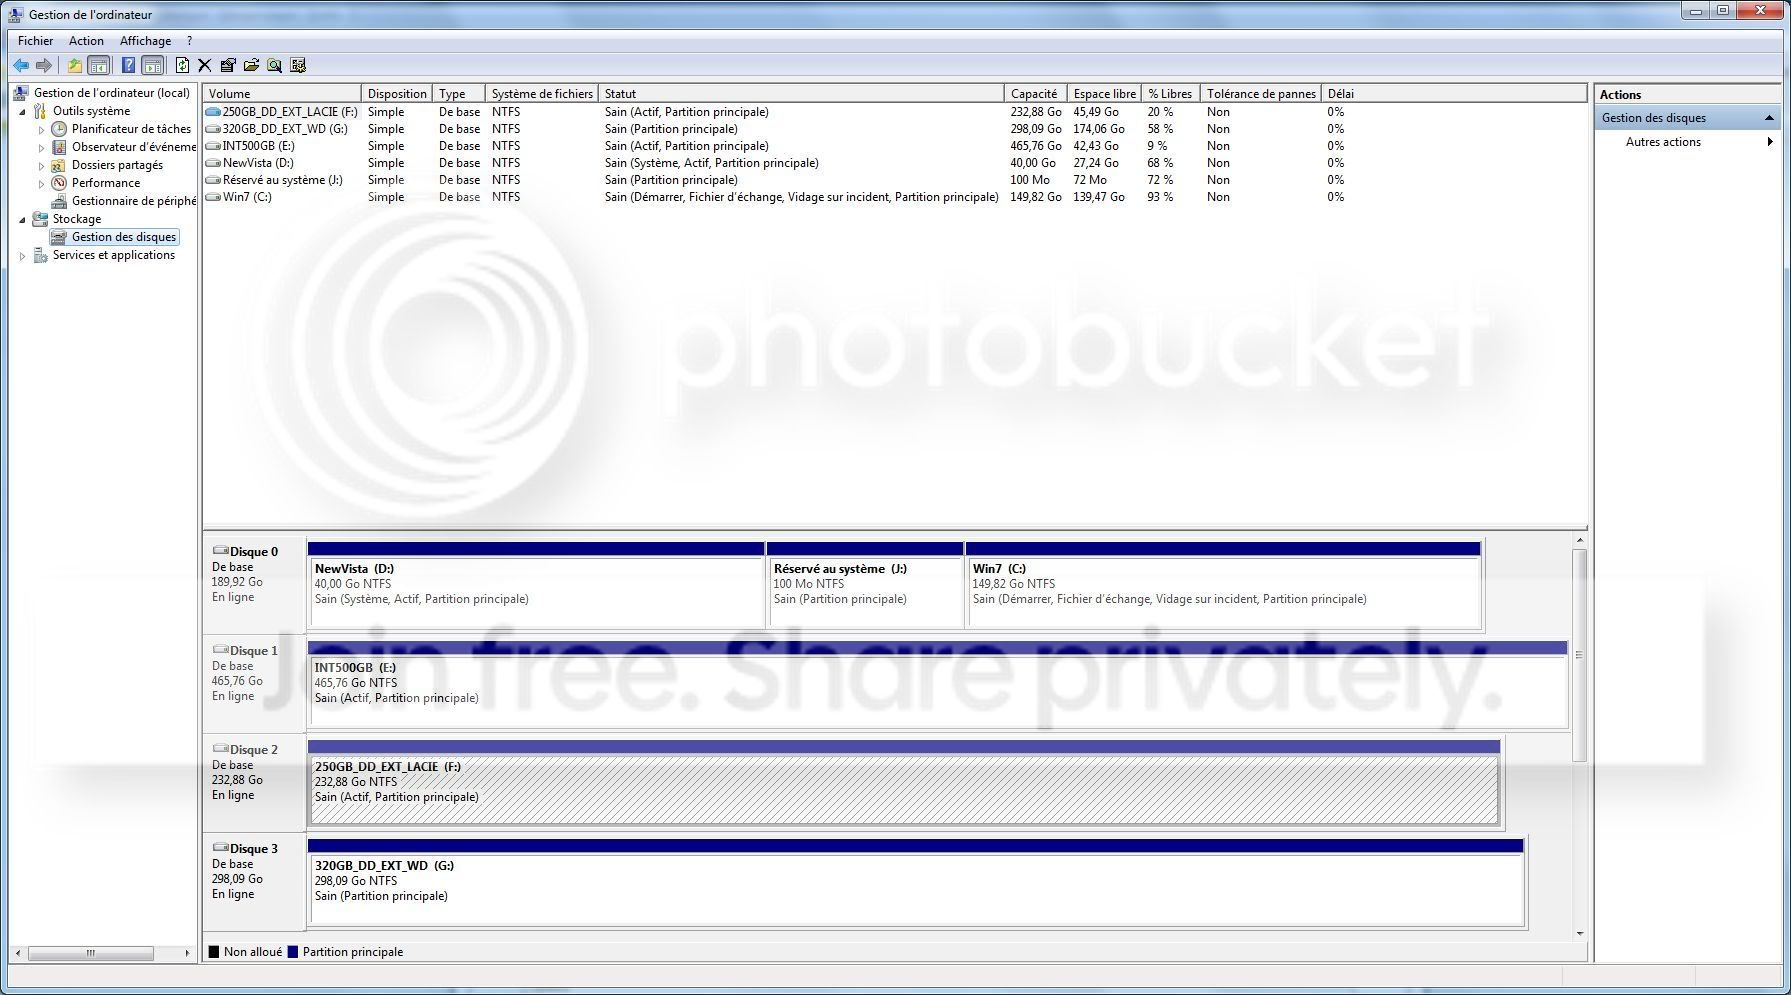Viewport: 1791px width, 995px height.
Task: Click the tree pane horizontal scrollbar thumb
Action: 91,953
